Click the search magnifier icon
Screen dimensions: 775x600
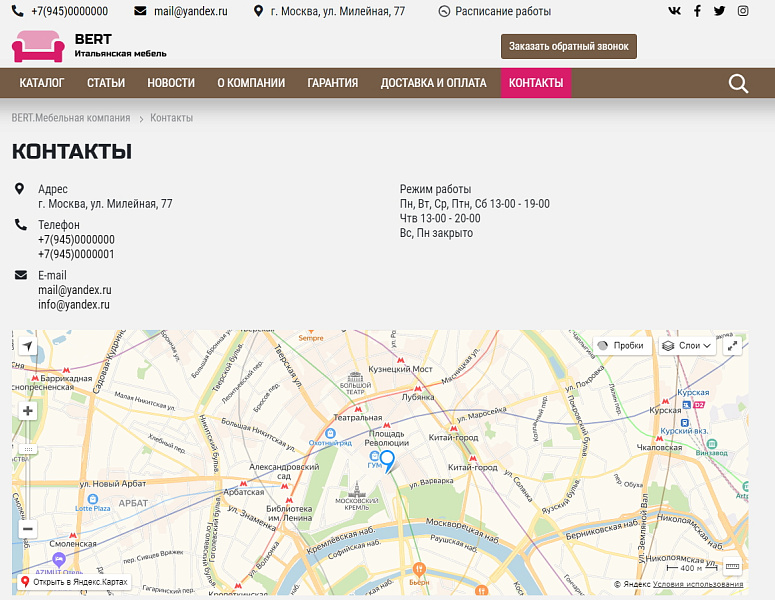click(738, 83)
